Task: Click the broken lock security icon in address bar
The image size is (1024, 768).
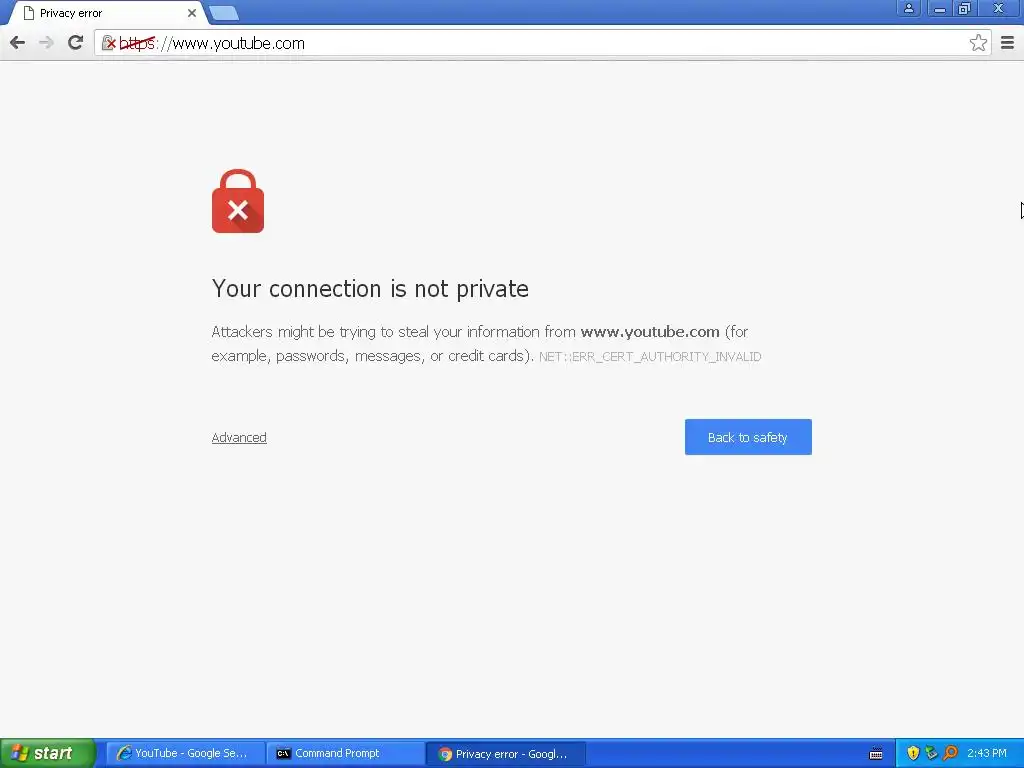Action: point(109,43)
